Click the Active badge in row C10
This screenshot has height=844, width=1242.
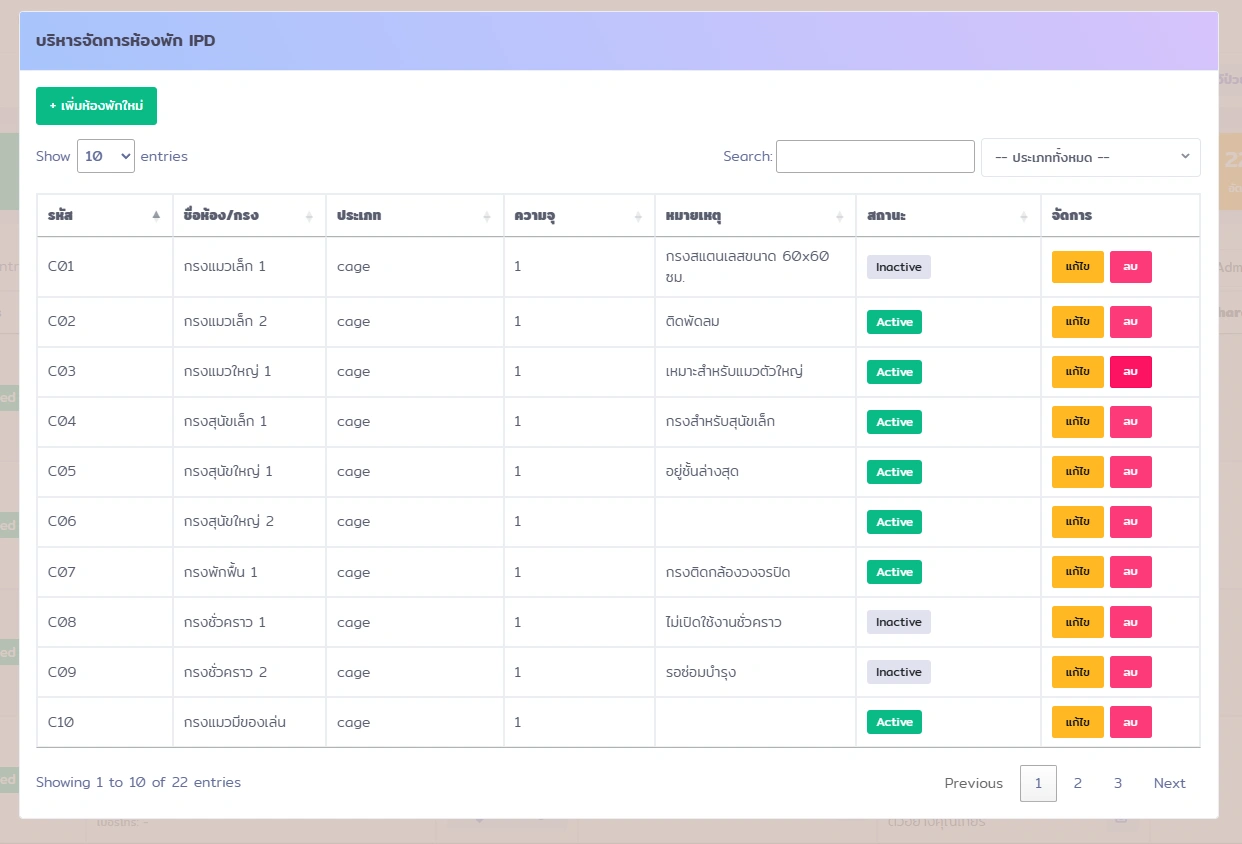point(894,722)
